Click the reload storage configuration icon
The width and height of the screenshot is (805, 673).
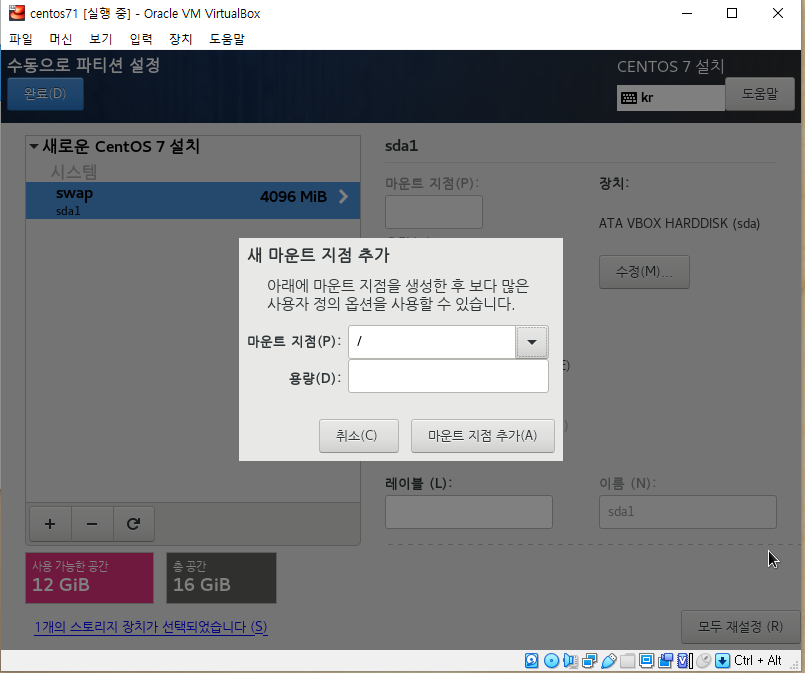[133, 524]
